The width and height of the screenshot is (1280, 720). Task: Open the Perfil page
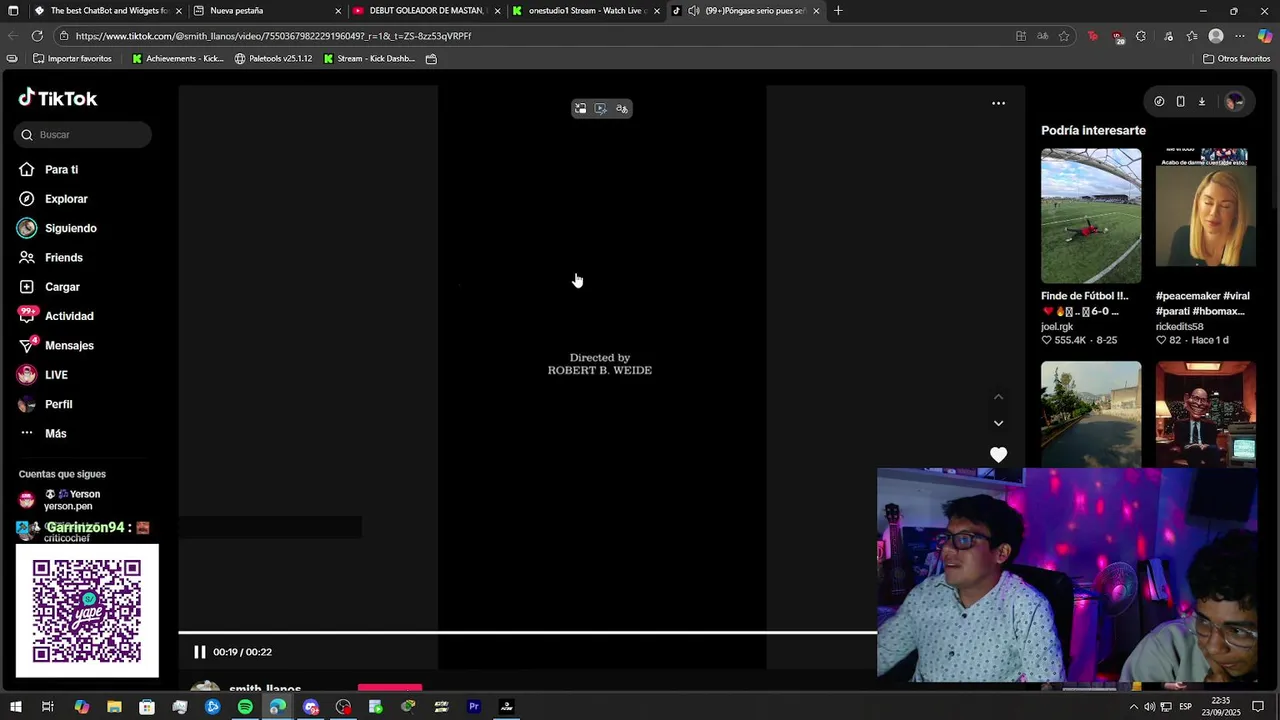(46, 404)
